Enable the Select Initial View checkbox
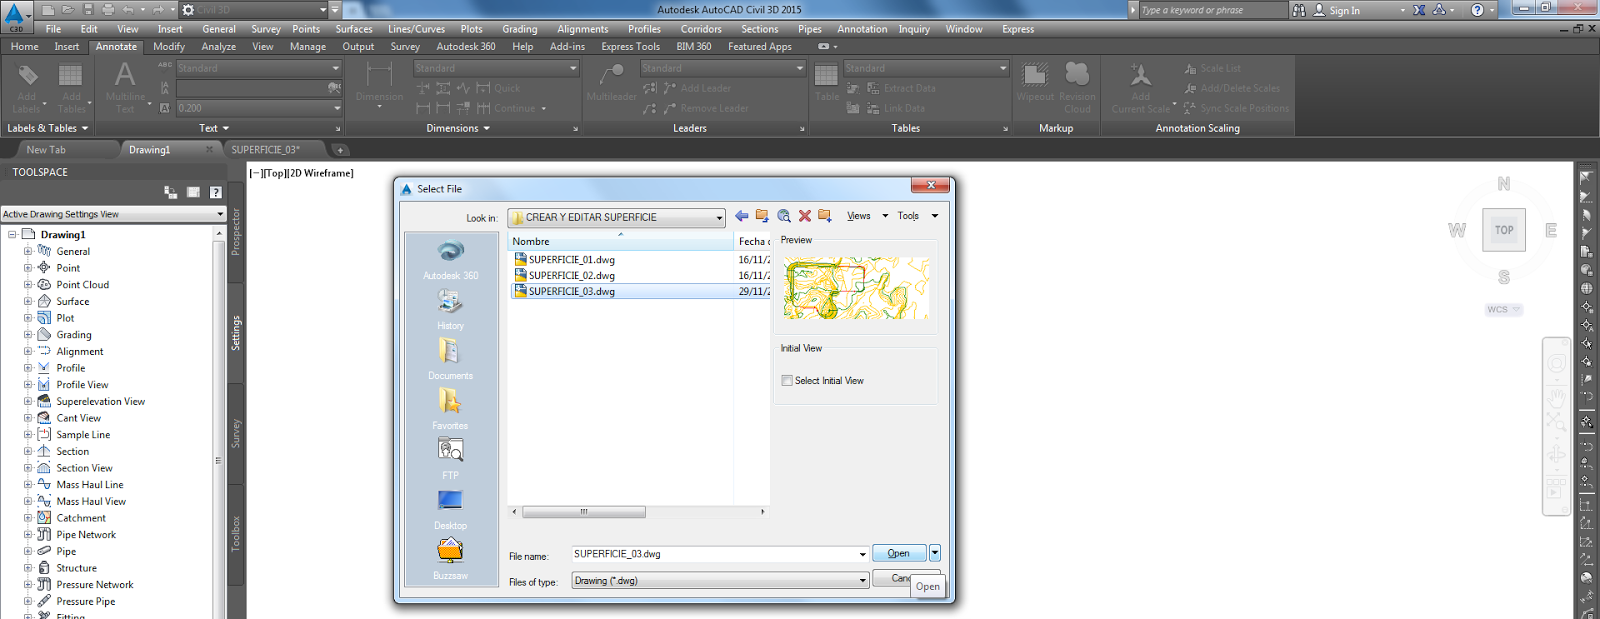Image resolution: width=1600 pixels, height=619 pixels. (787, 381)
